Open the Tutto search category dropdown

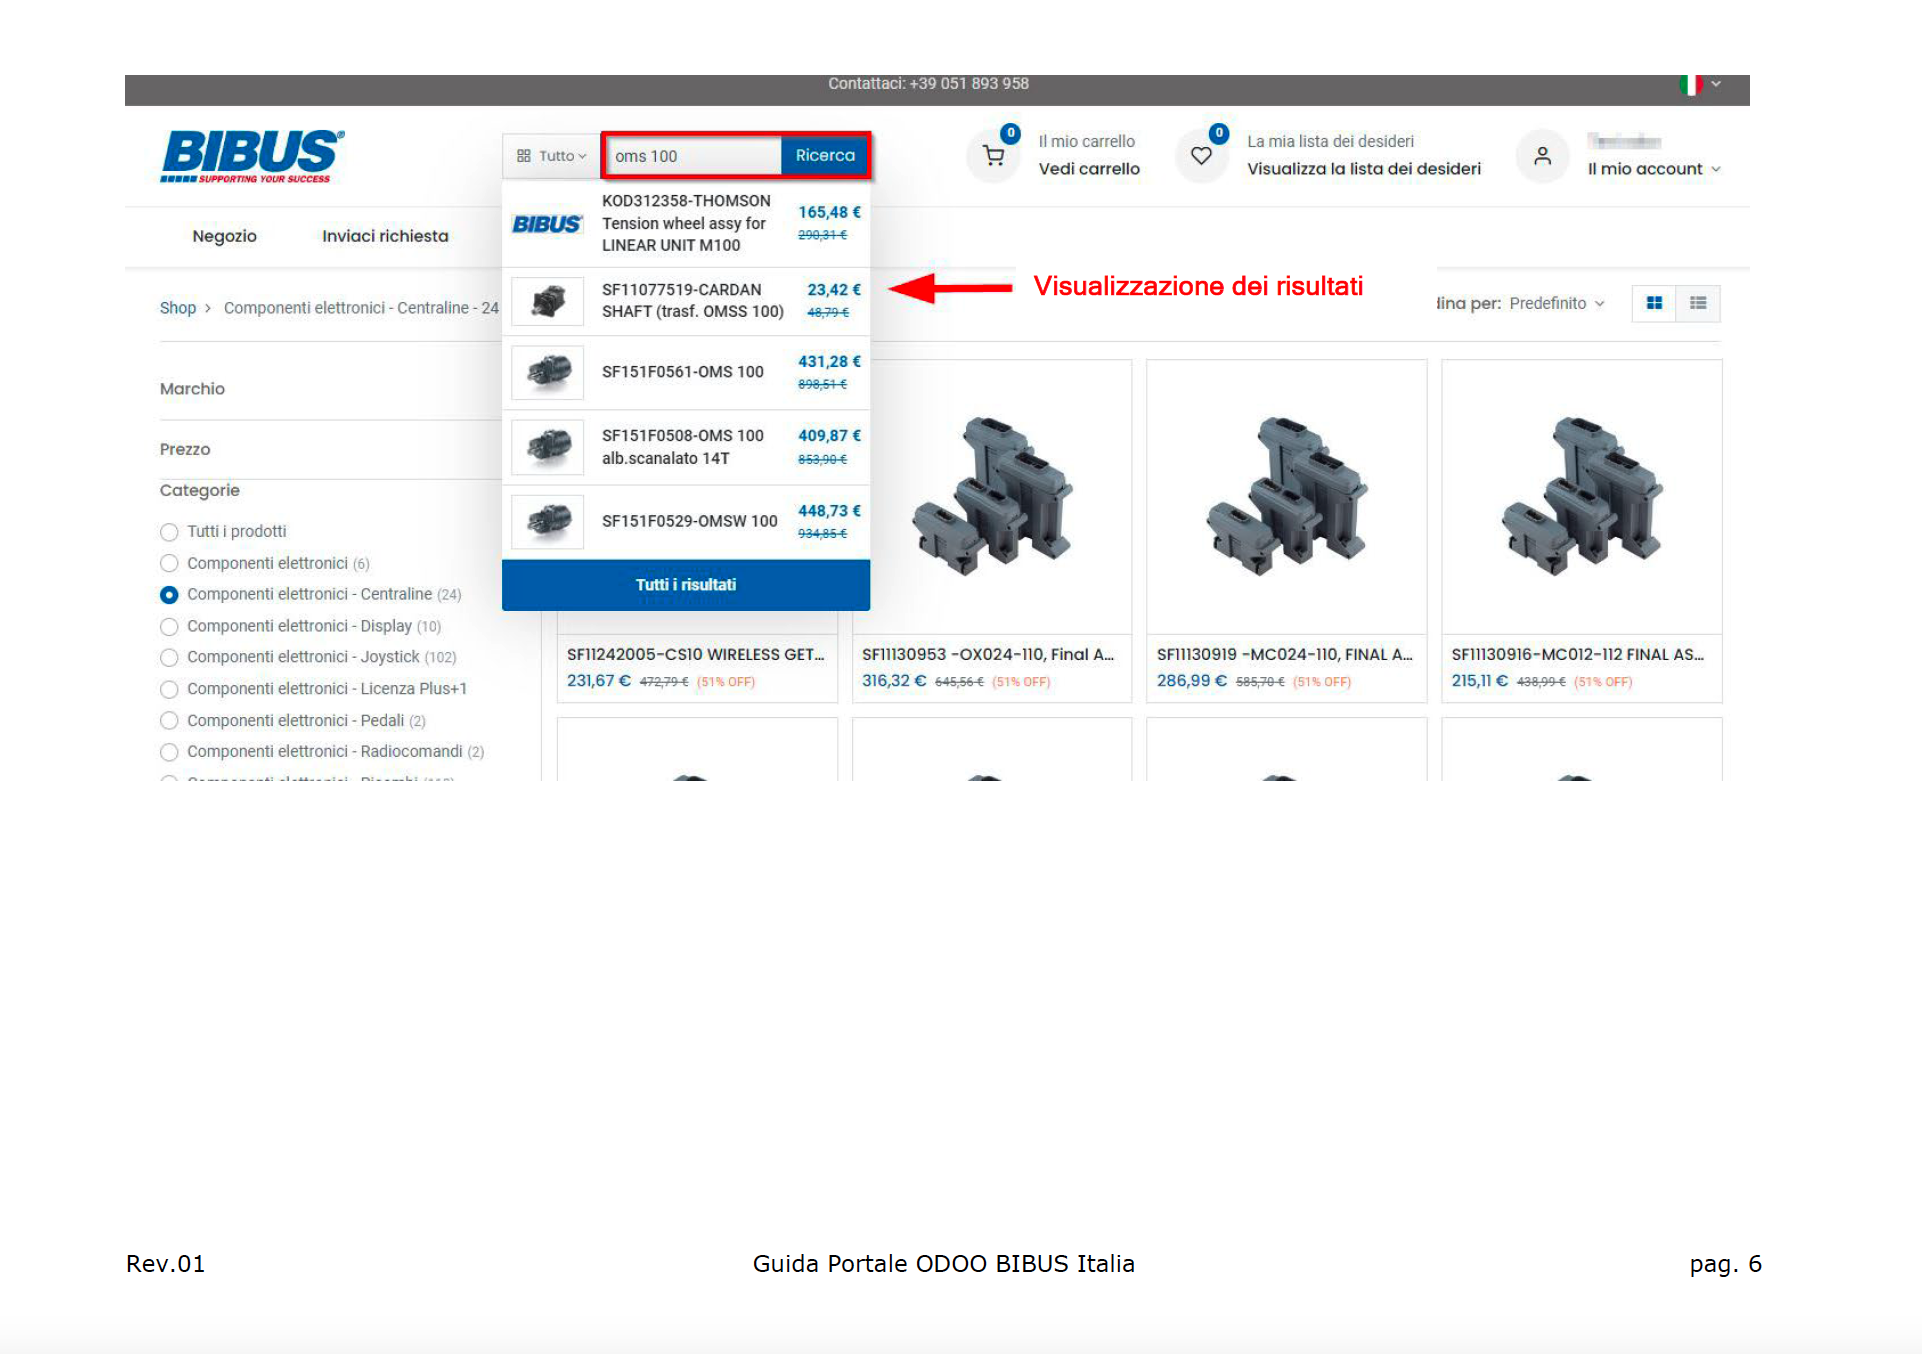pyautogui.click(x=551, y=156)
